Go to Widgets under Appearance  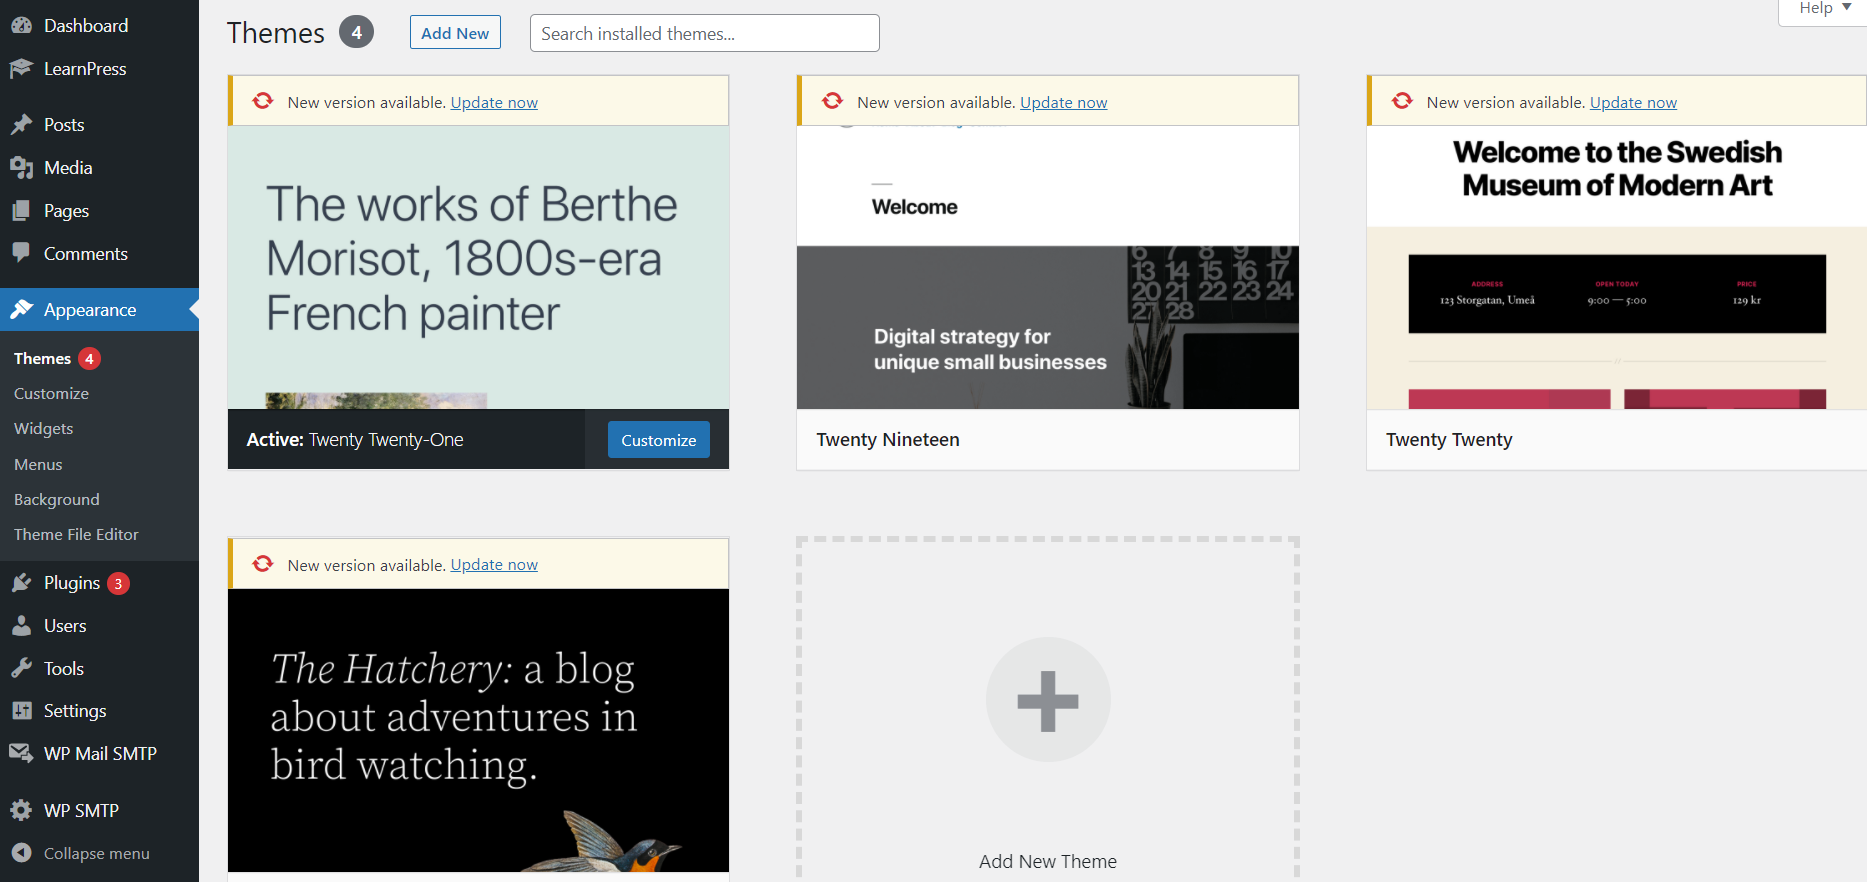[x=43, y=428]
